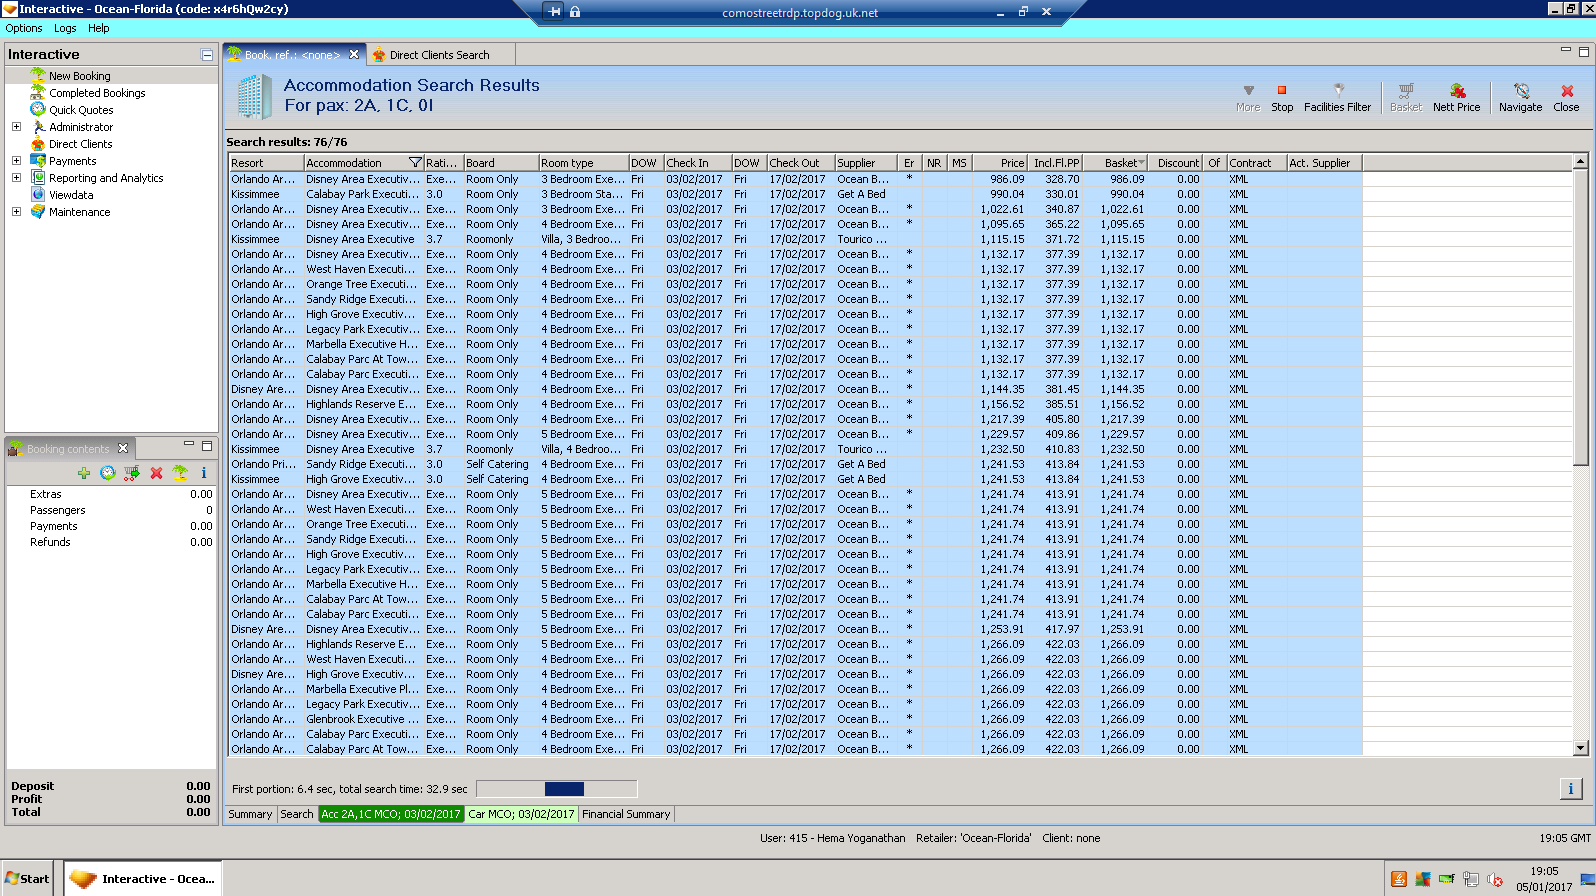
Task: Open the Help menu
Action: point(99,28)
